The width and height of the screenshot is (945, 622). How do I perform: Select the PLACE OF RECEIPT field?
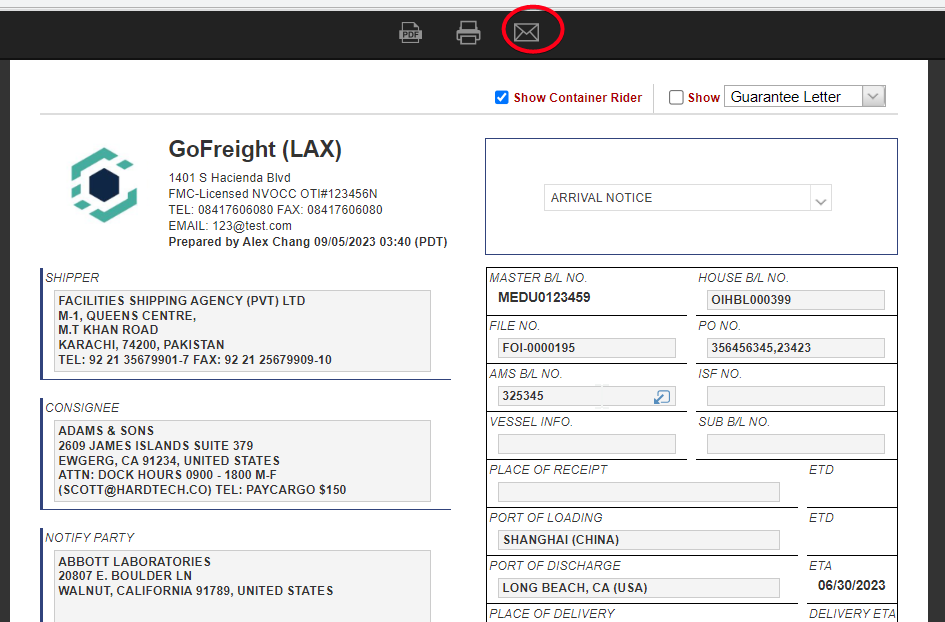point(638,492)
